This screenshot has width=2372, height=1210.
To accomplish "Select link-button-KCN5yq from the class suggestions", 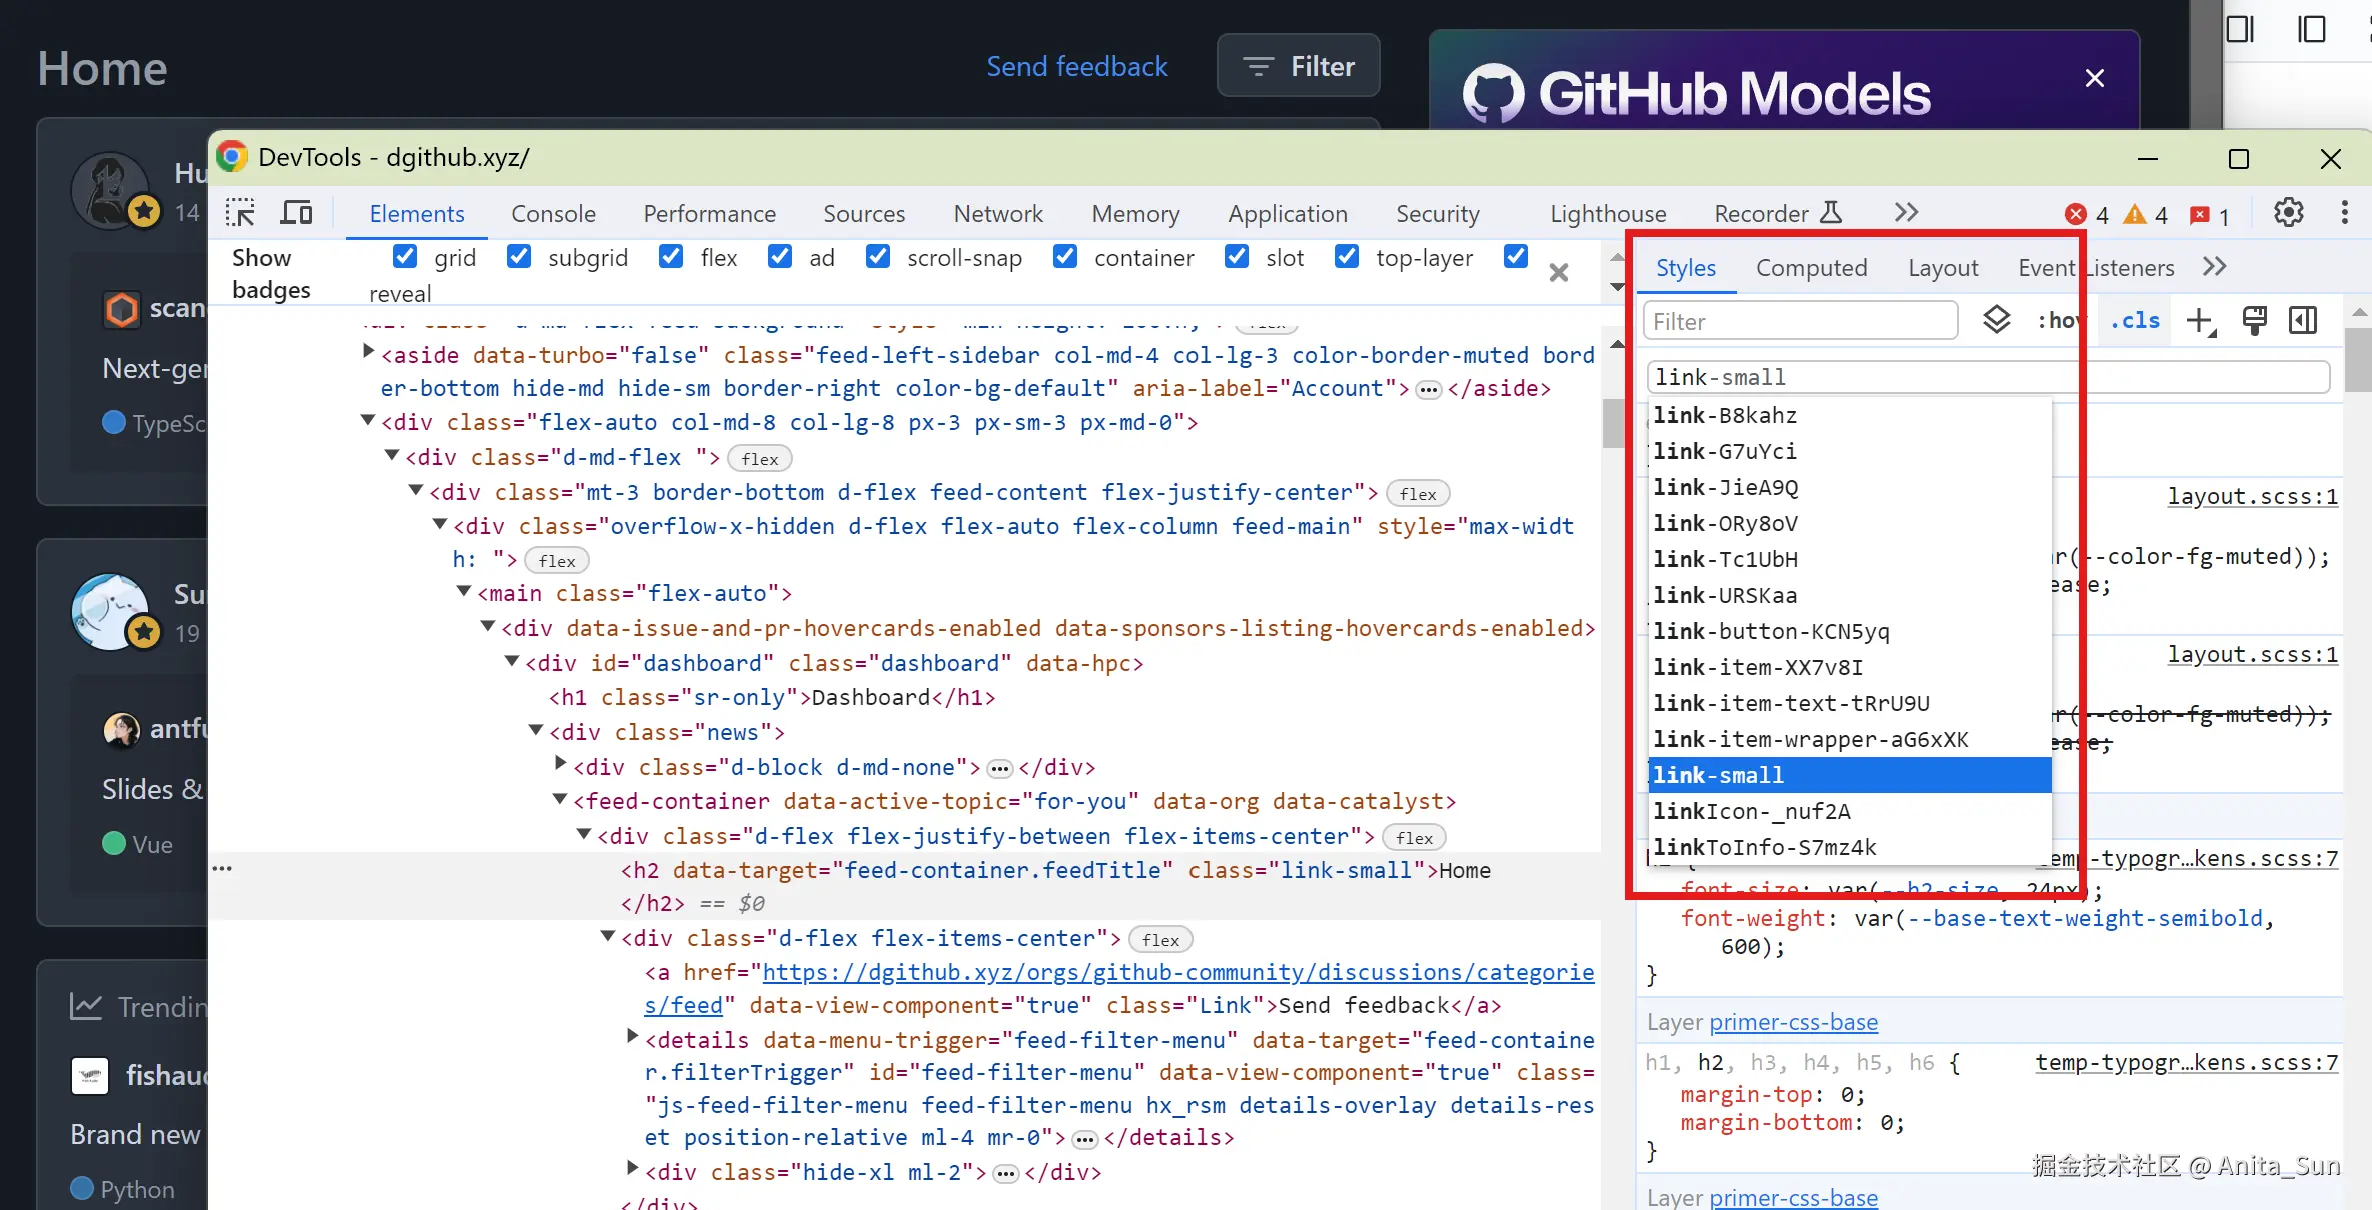I will pyautogui.click(x=1771, y=631).
